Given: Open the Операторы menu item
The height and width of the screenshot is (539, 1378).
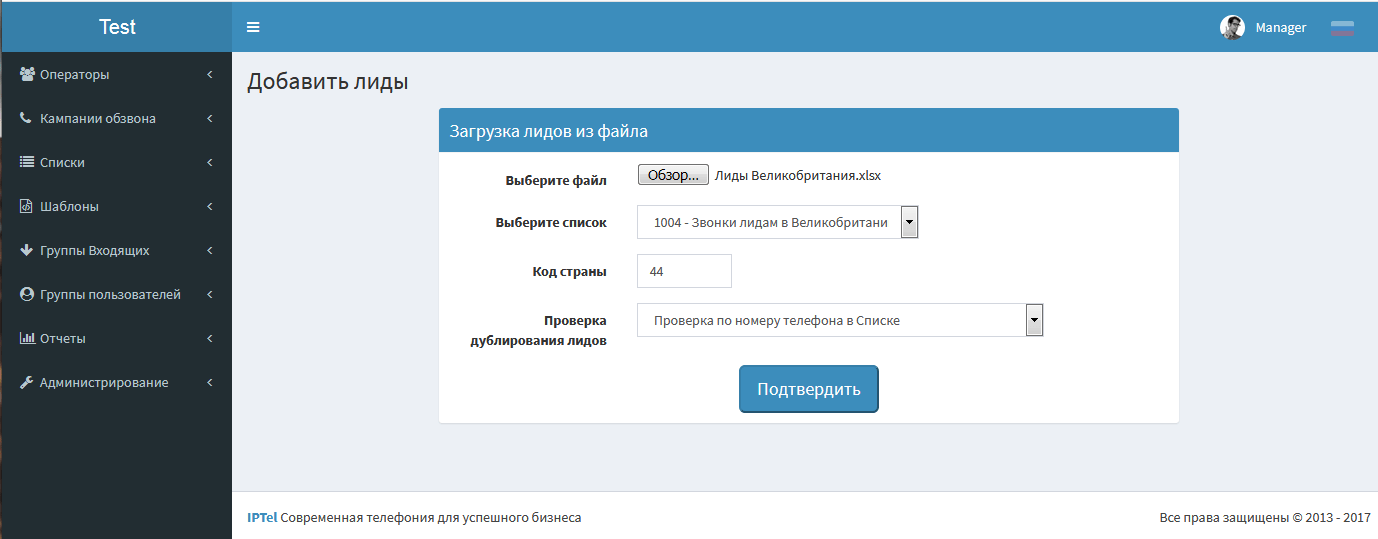Looking at the screenshot, I should click(x=116, y=74).
